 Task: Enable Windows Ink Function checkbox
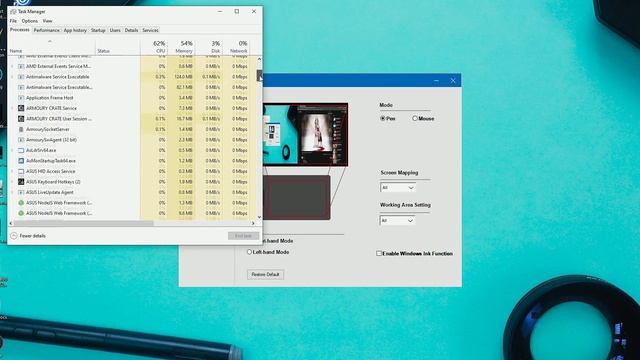(379, 253)
